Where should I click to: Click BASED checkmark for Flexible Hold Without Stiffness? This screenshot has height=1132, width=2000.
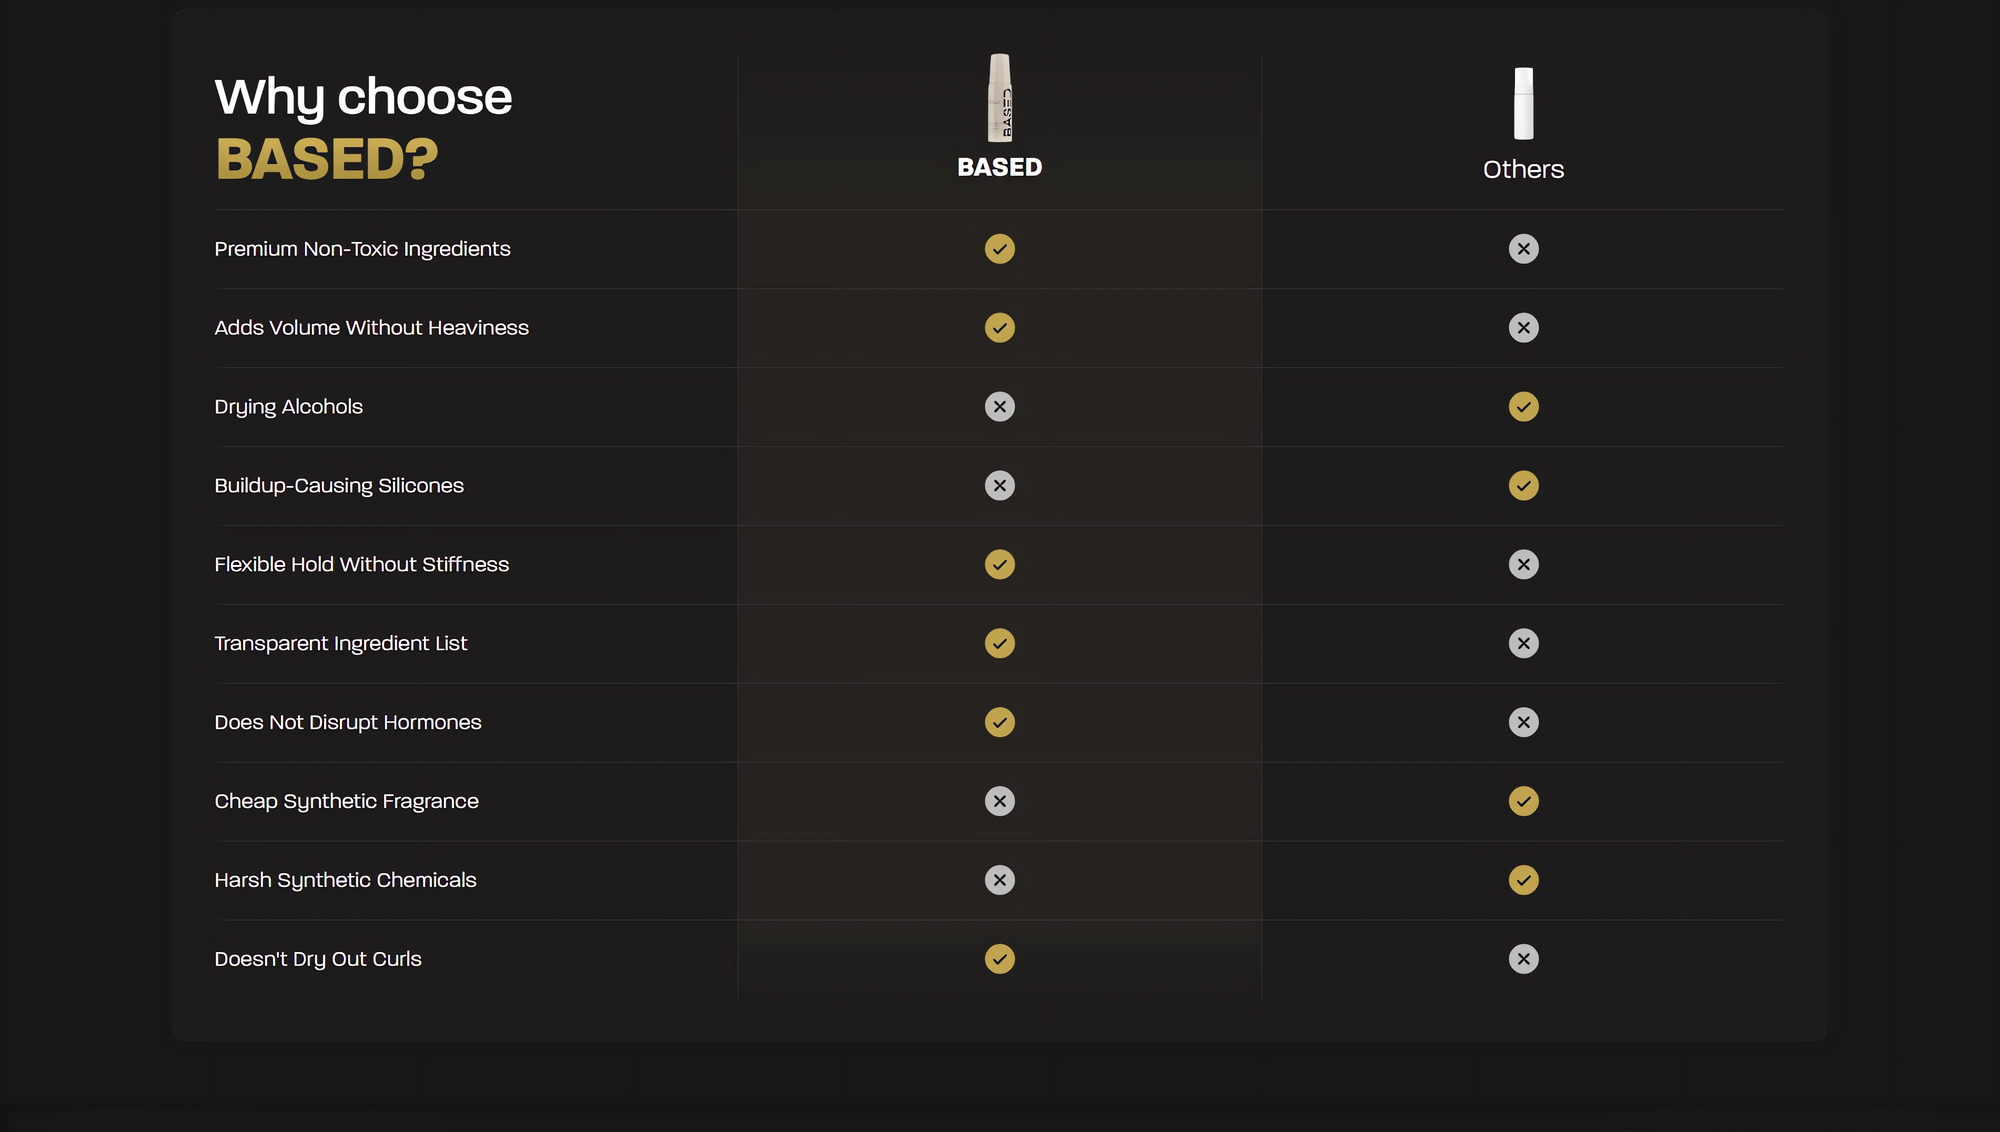coord(999,565)
